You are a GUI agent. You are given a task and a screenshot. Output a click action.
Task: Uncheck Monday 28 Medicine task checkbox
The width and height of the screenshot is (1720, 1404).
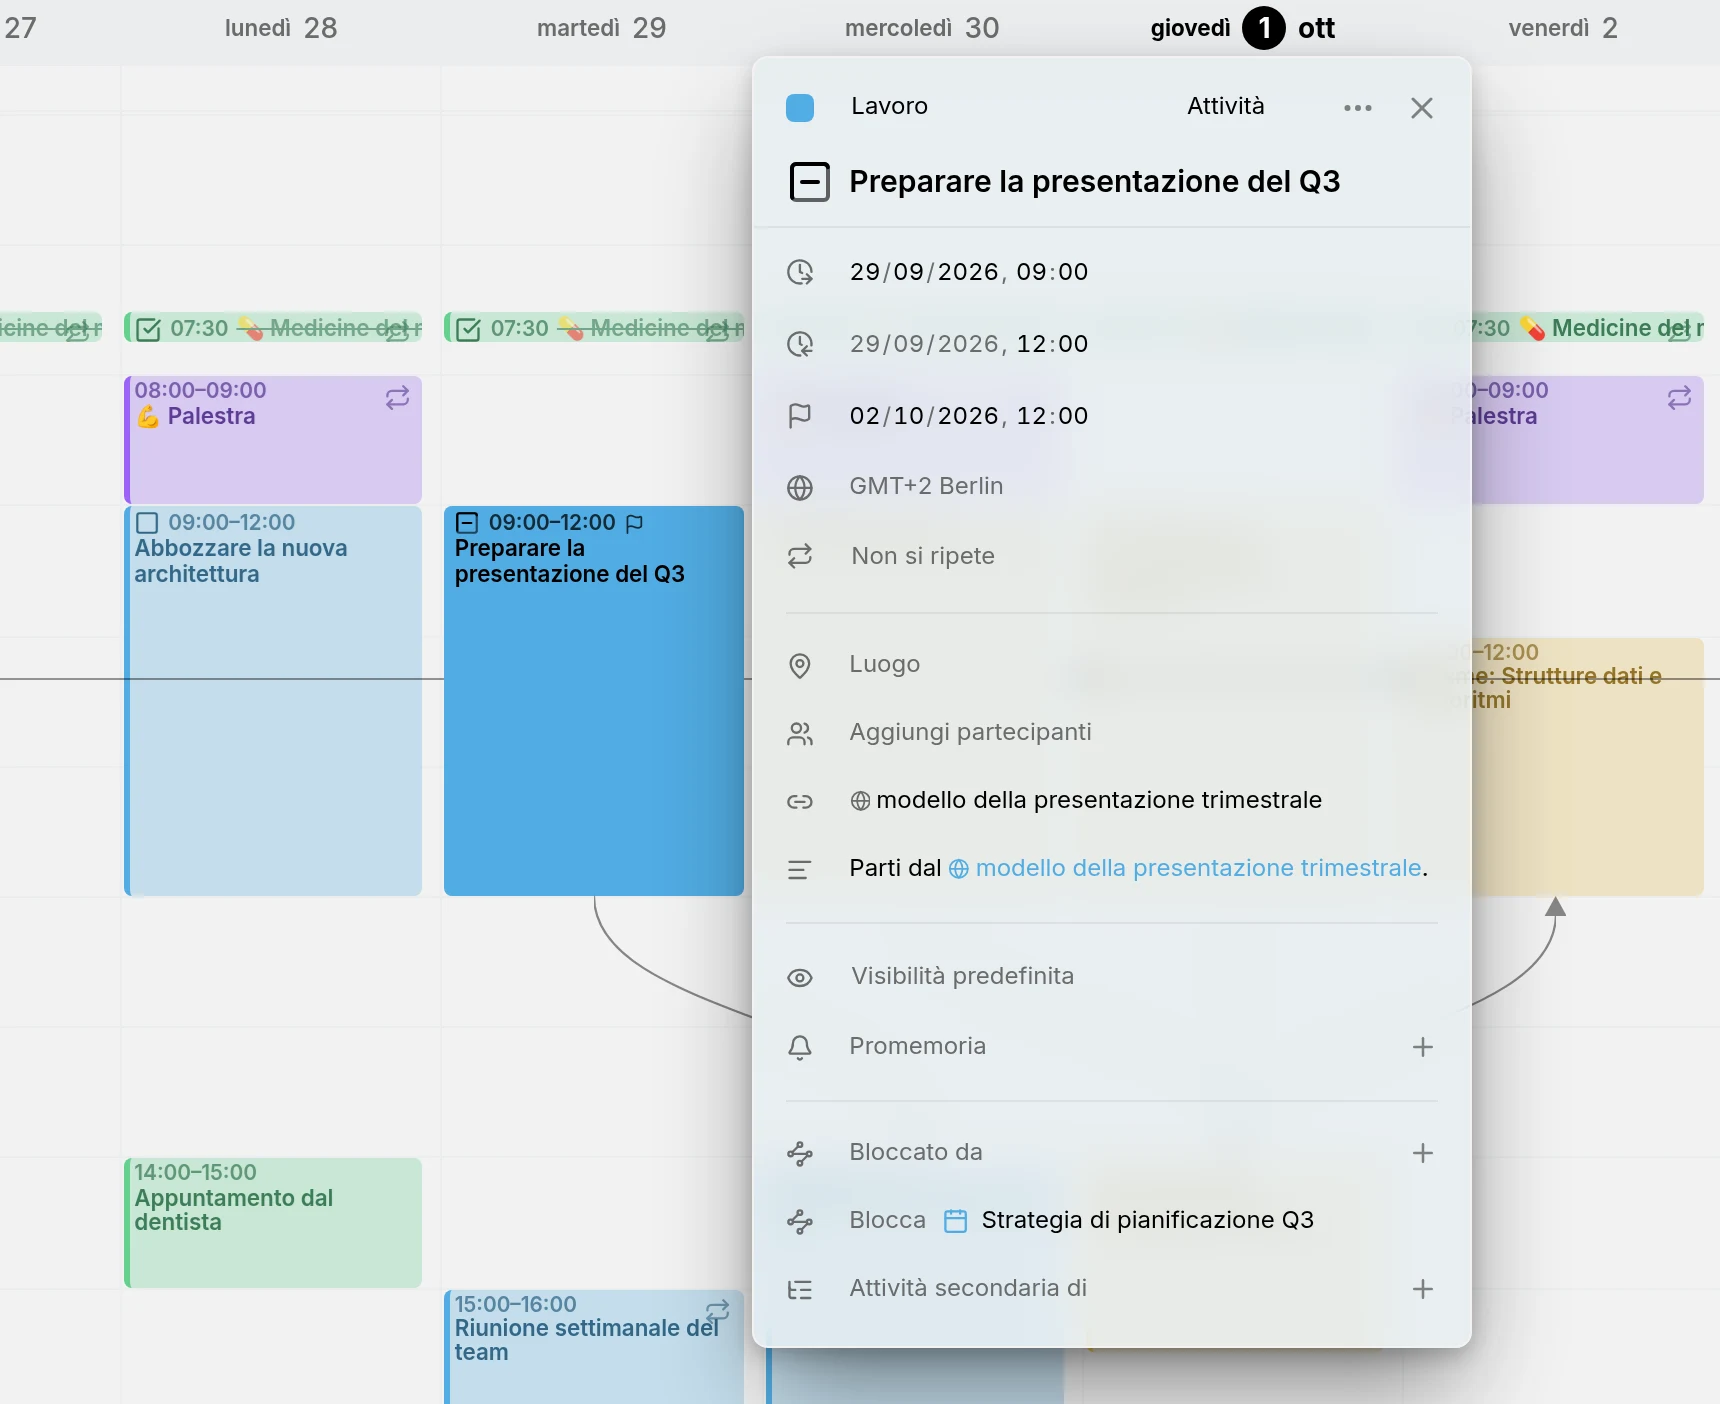[x=148, y=329]
